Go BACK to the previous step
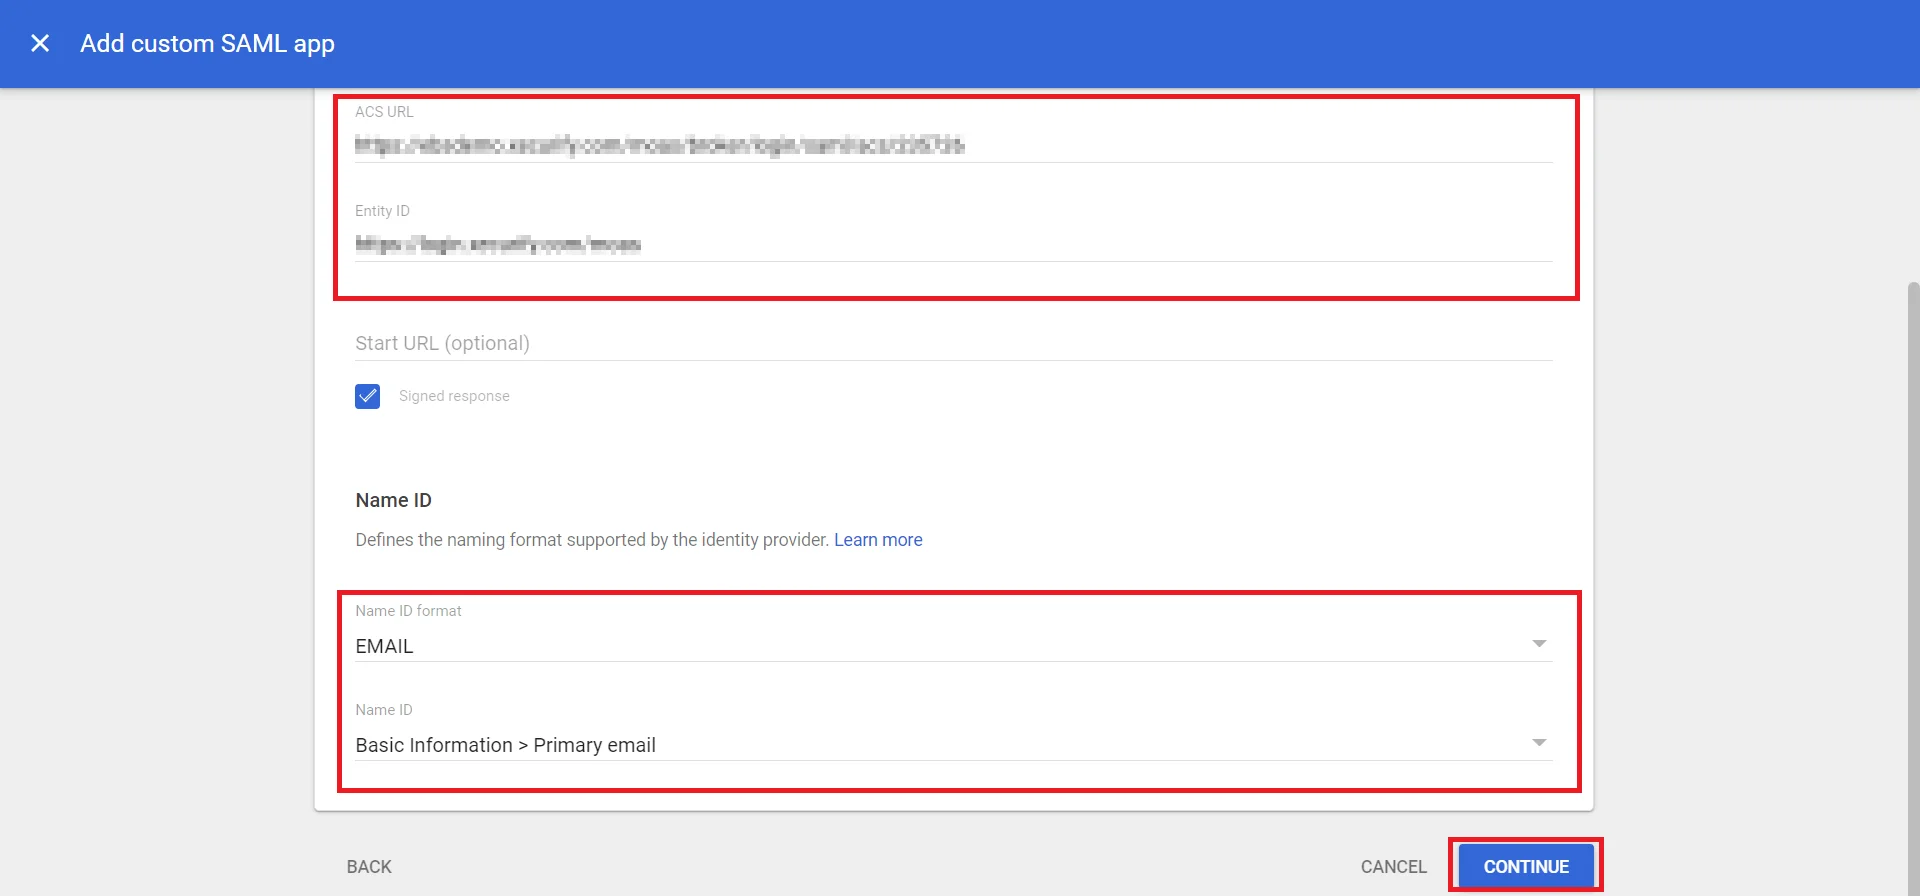The width and height of the screenshot is (1920, 896). click(368, 866)
